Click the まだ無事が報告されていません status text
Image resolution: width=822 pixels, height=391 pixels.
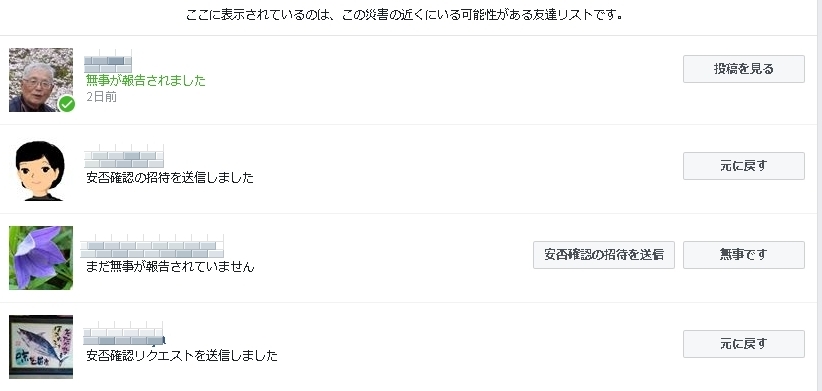pos(170,267)
